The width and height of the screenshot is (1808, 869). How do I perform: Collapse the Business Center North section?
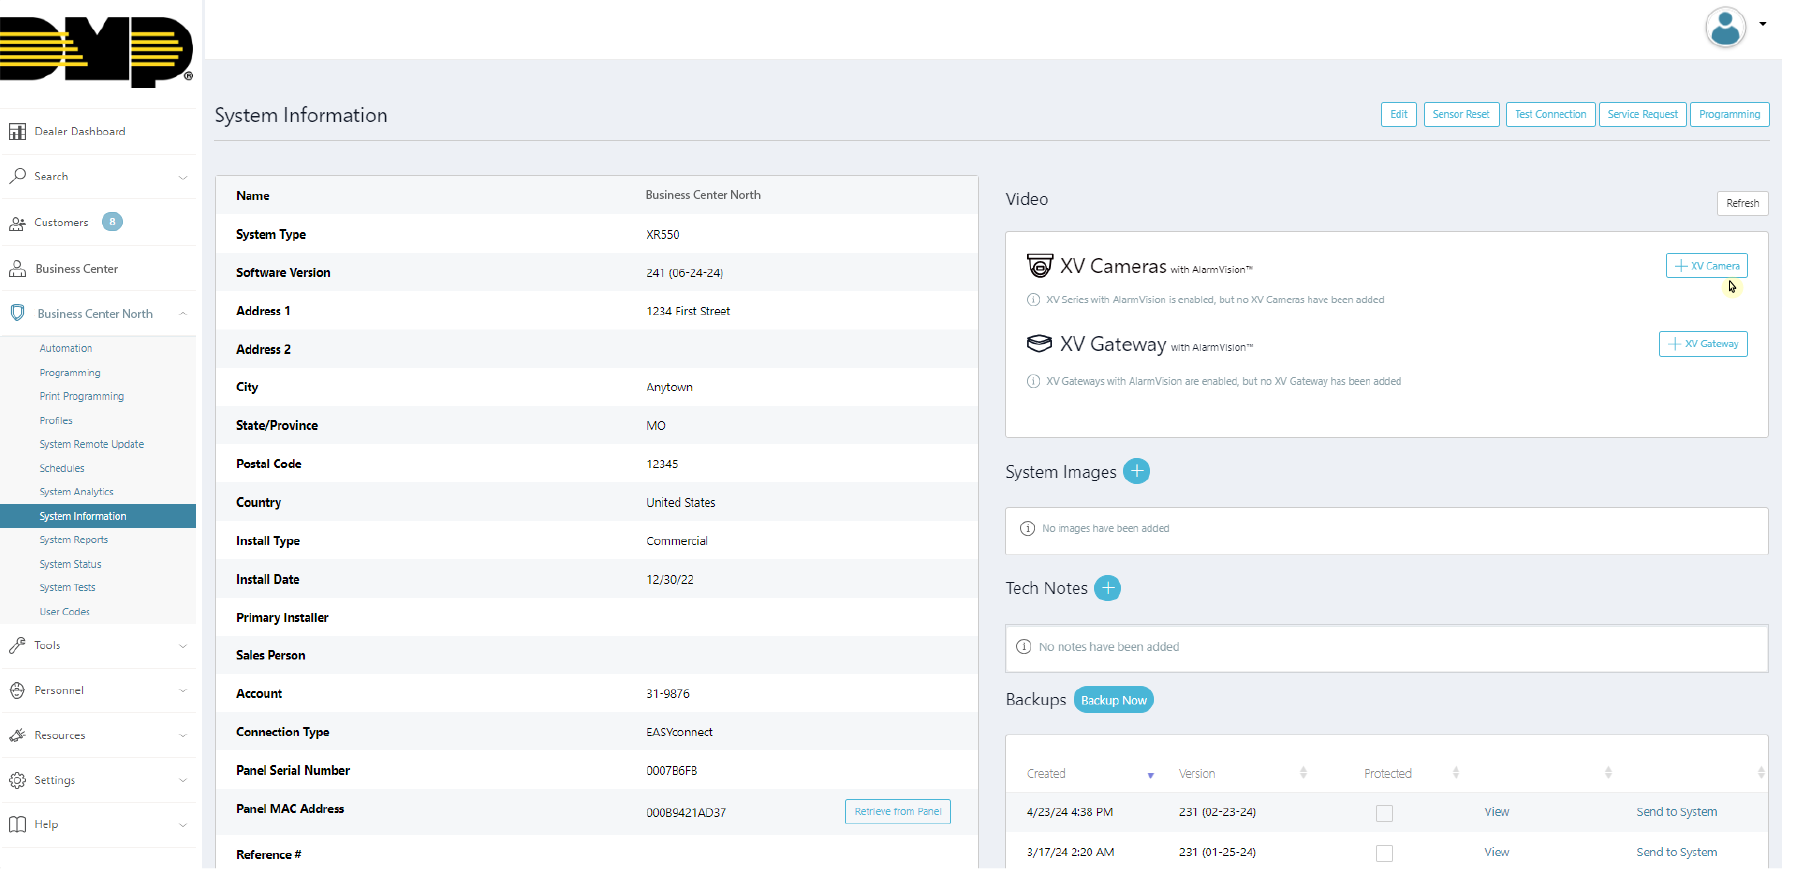point(183,314)
